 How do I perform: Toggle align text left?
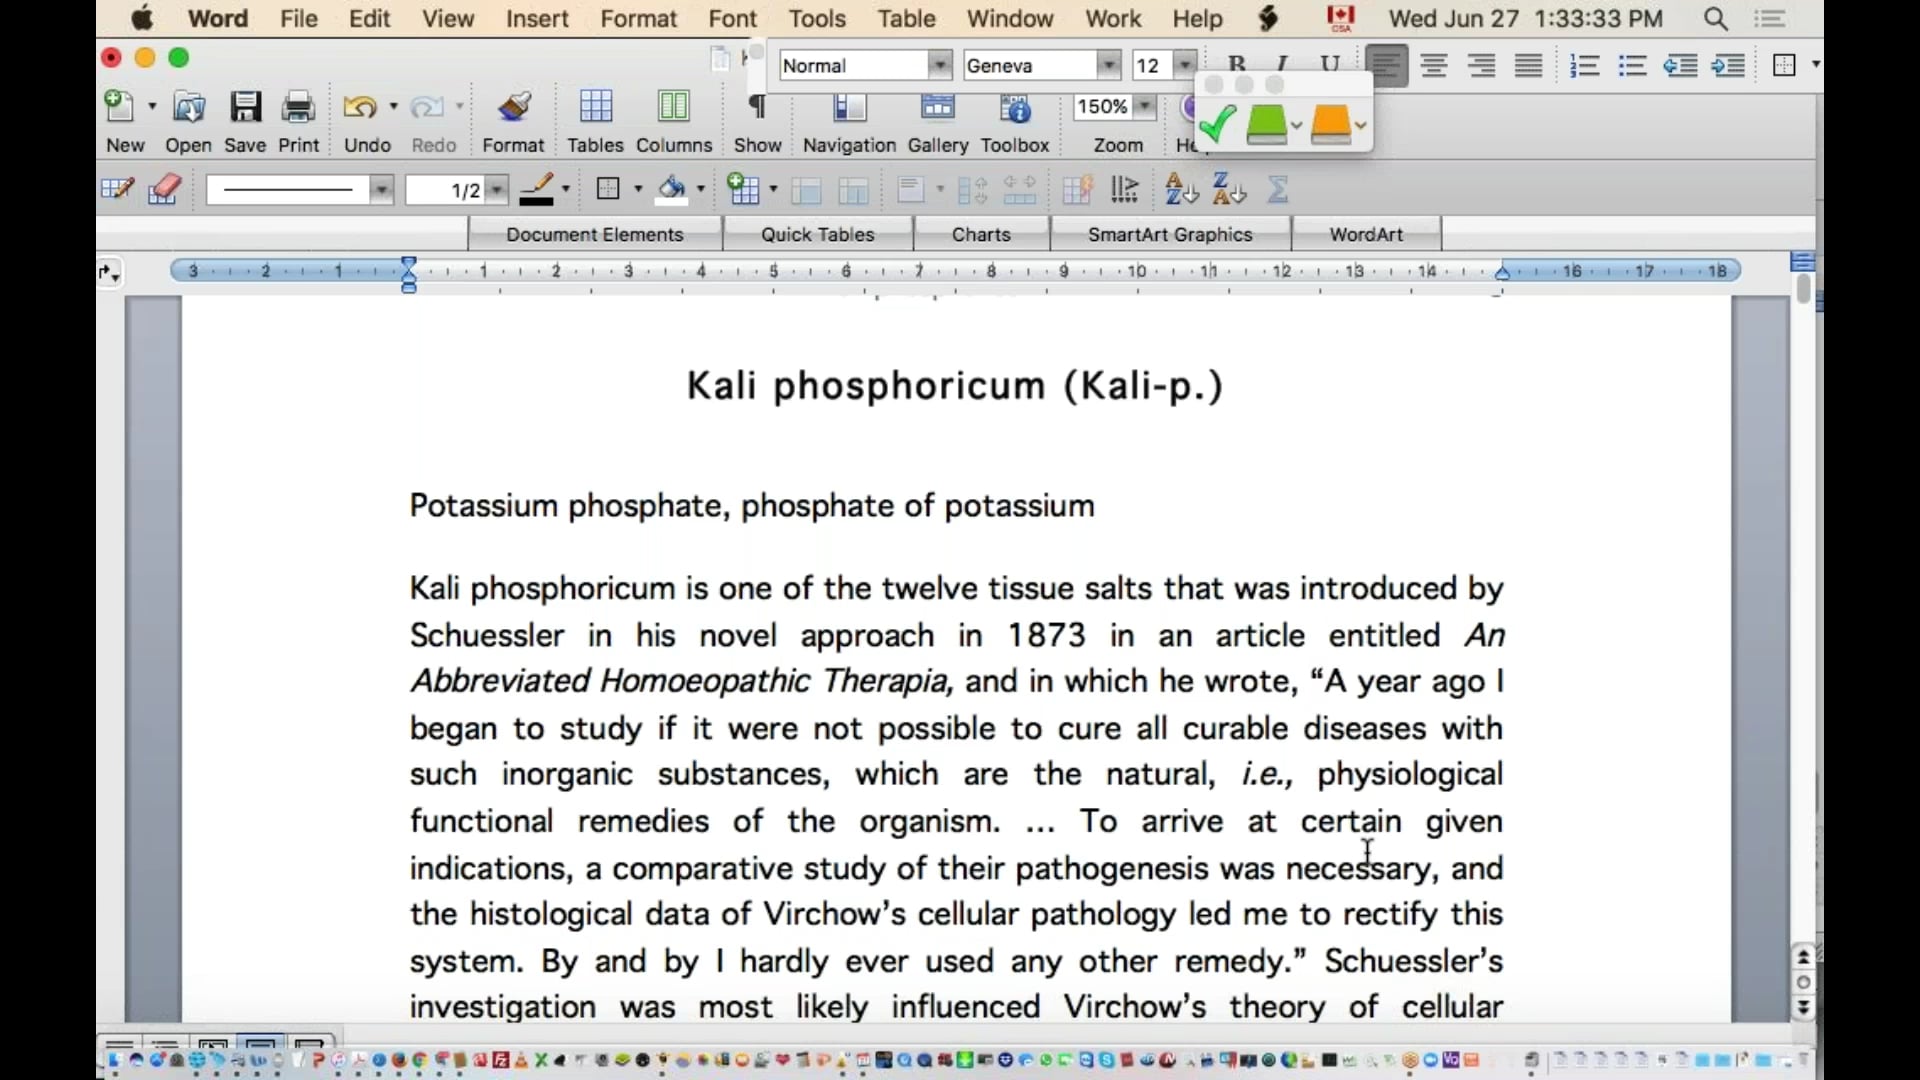[1386, 66]
